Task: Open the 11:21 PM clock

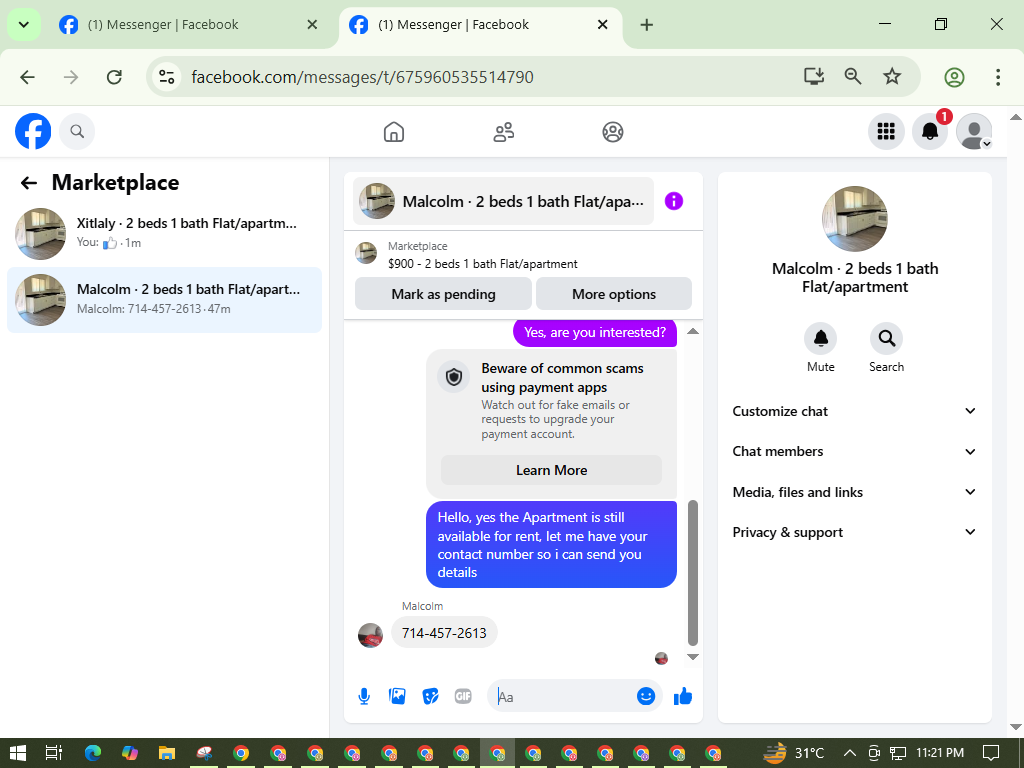Action: coord(940,753)
